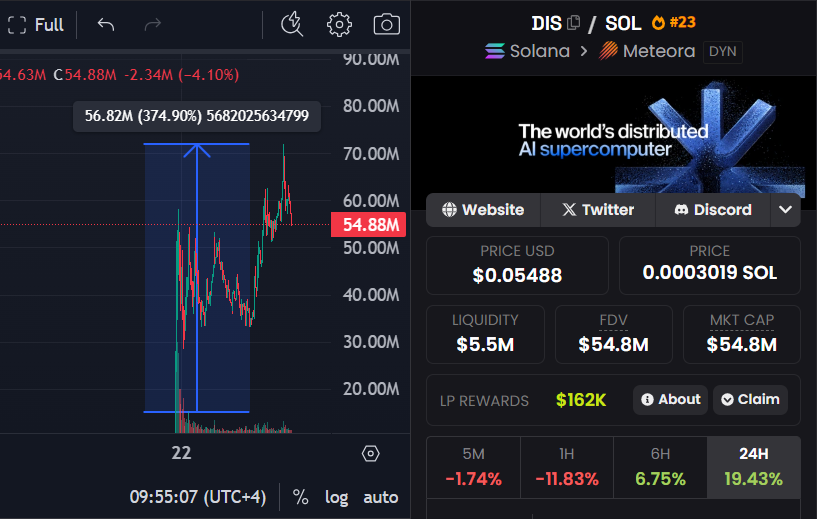
Task: Open the quick search lightning icon
Action: (292, 24)
